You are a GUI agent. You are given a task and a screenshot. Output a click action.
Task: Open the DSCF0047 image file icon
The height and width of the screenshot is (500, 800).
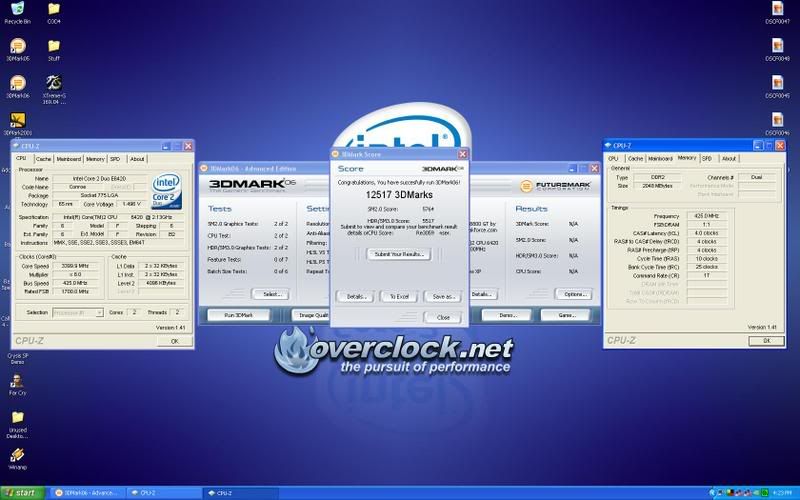point(776,8)
